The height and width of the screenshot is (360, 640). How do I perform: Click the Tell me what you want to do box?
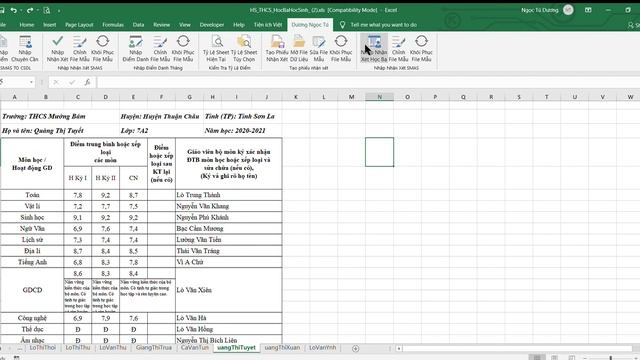pos(383,25)
